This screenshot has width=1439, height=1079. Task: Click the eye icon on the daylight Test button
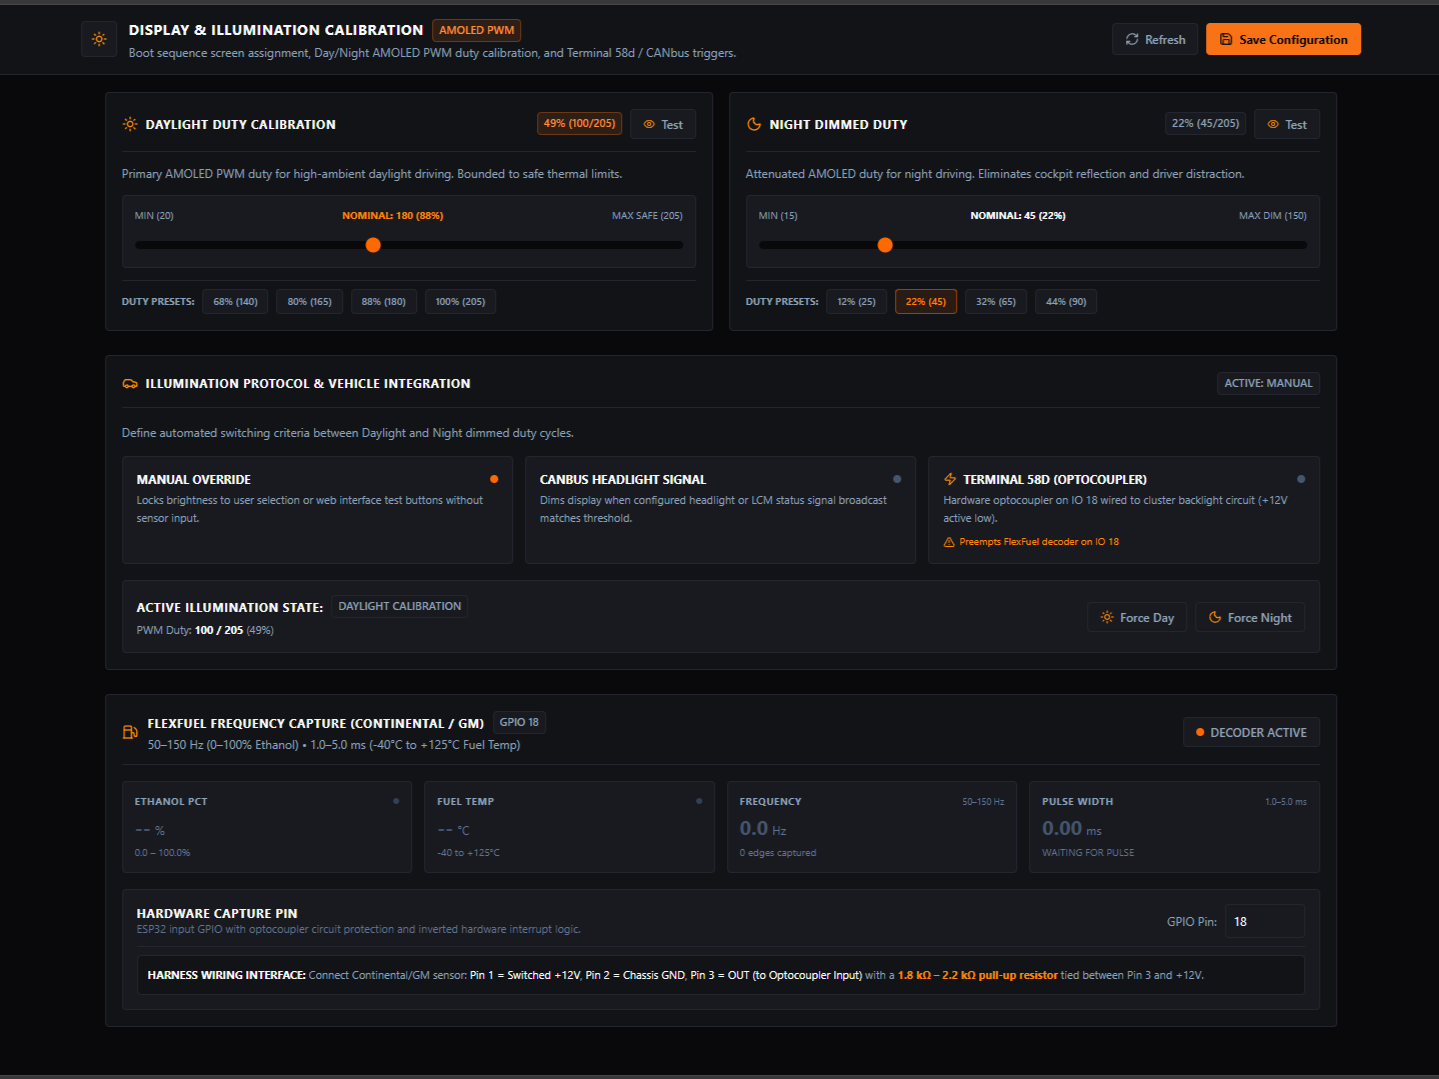tap(649, 124)
